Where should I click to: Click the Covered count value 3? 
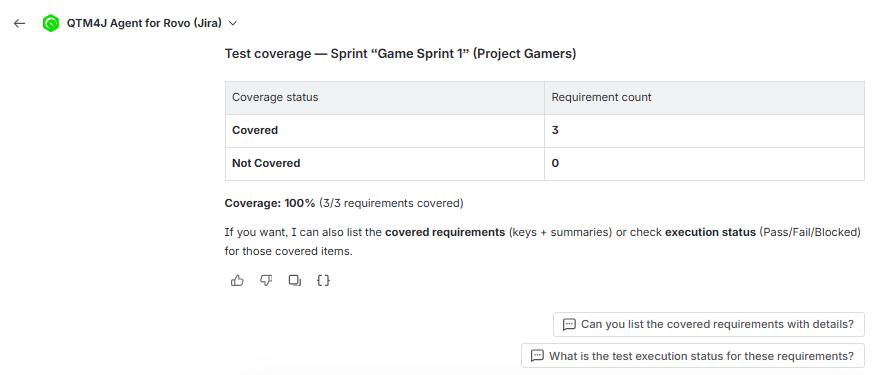[x=555, y=130]
